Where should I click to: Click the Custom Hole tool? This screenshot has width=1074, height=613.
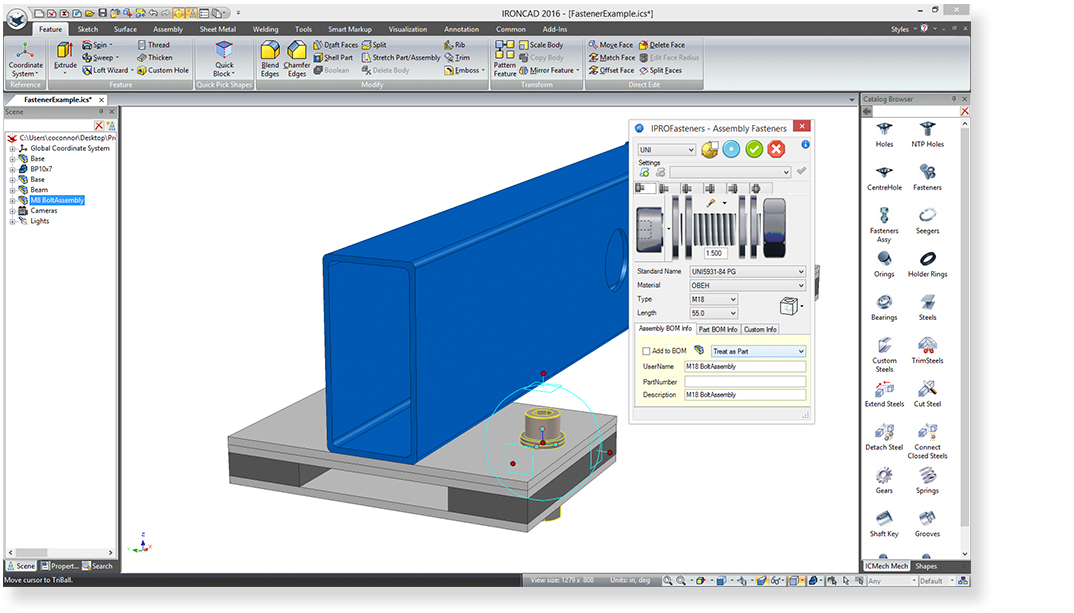click(162, 71)
